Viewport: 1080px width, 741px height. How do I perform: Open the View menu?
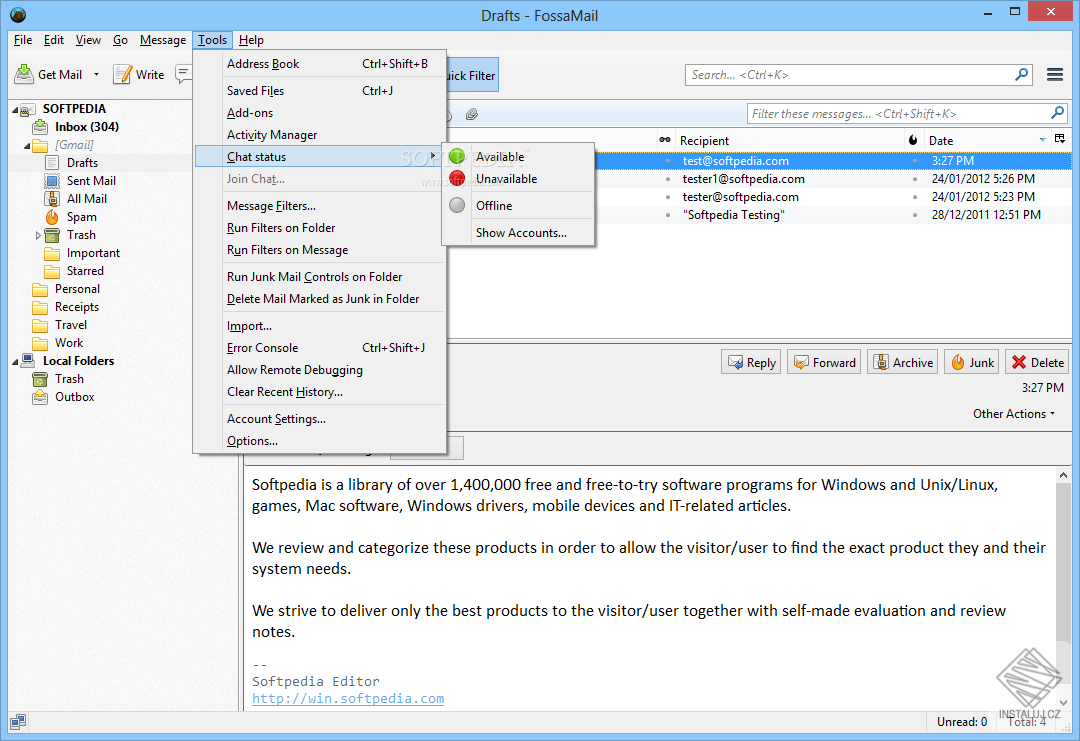[x=88, y=40]
